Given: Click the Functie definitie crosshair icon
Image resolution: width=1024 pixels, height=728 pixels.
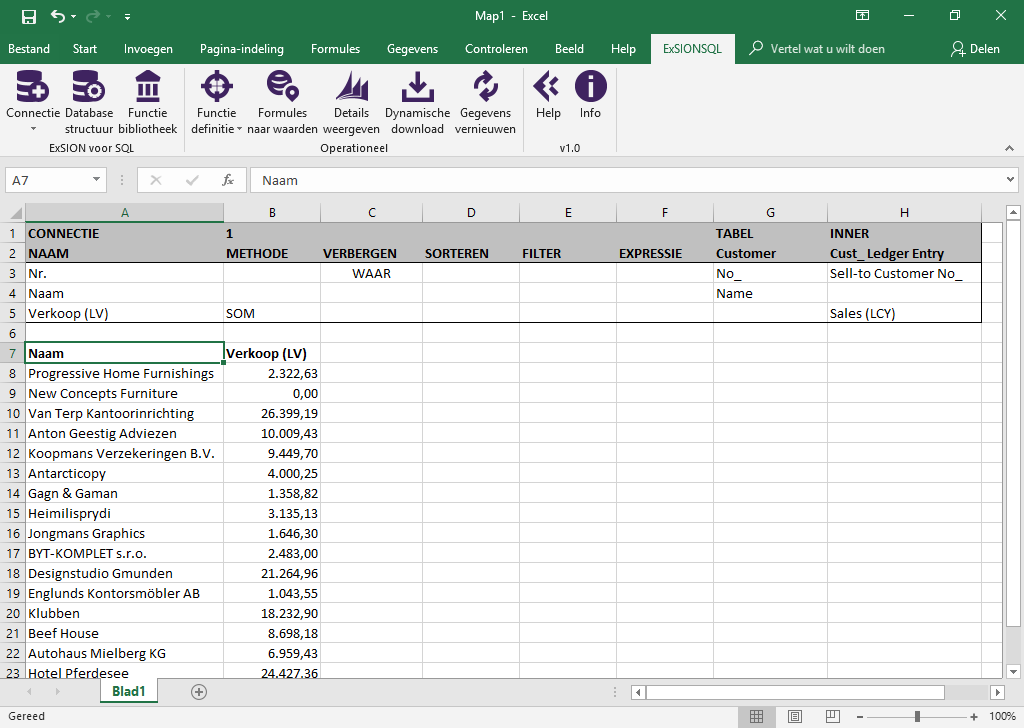Looking at the screenshot, I should click(x=217, y=87).
